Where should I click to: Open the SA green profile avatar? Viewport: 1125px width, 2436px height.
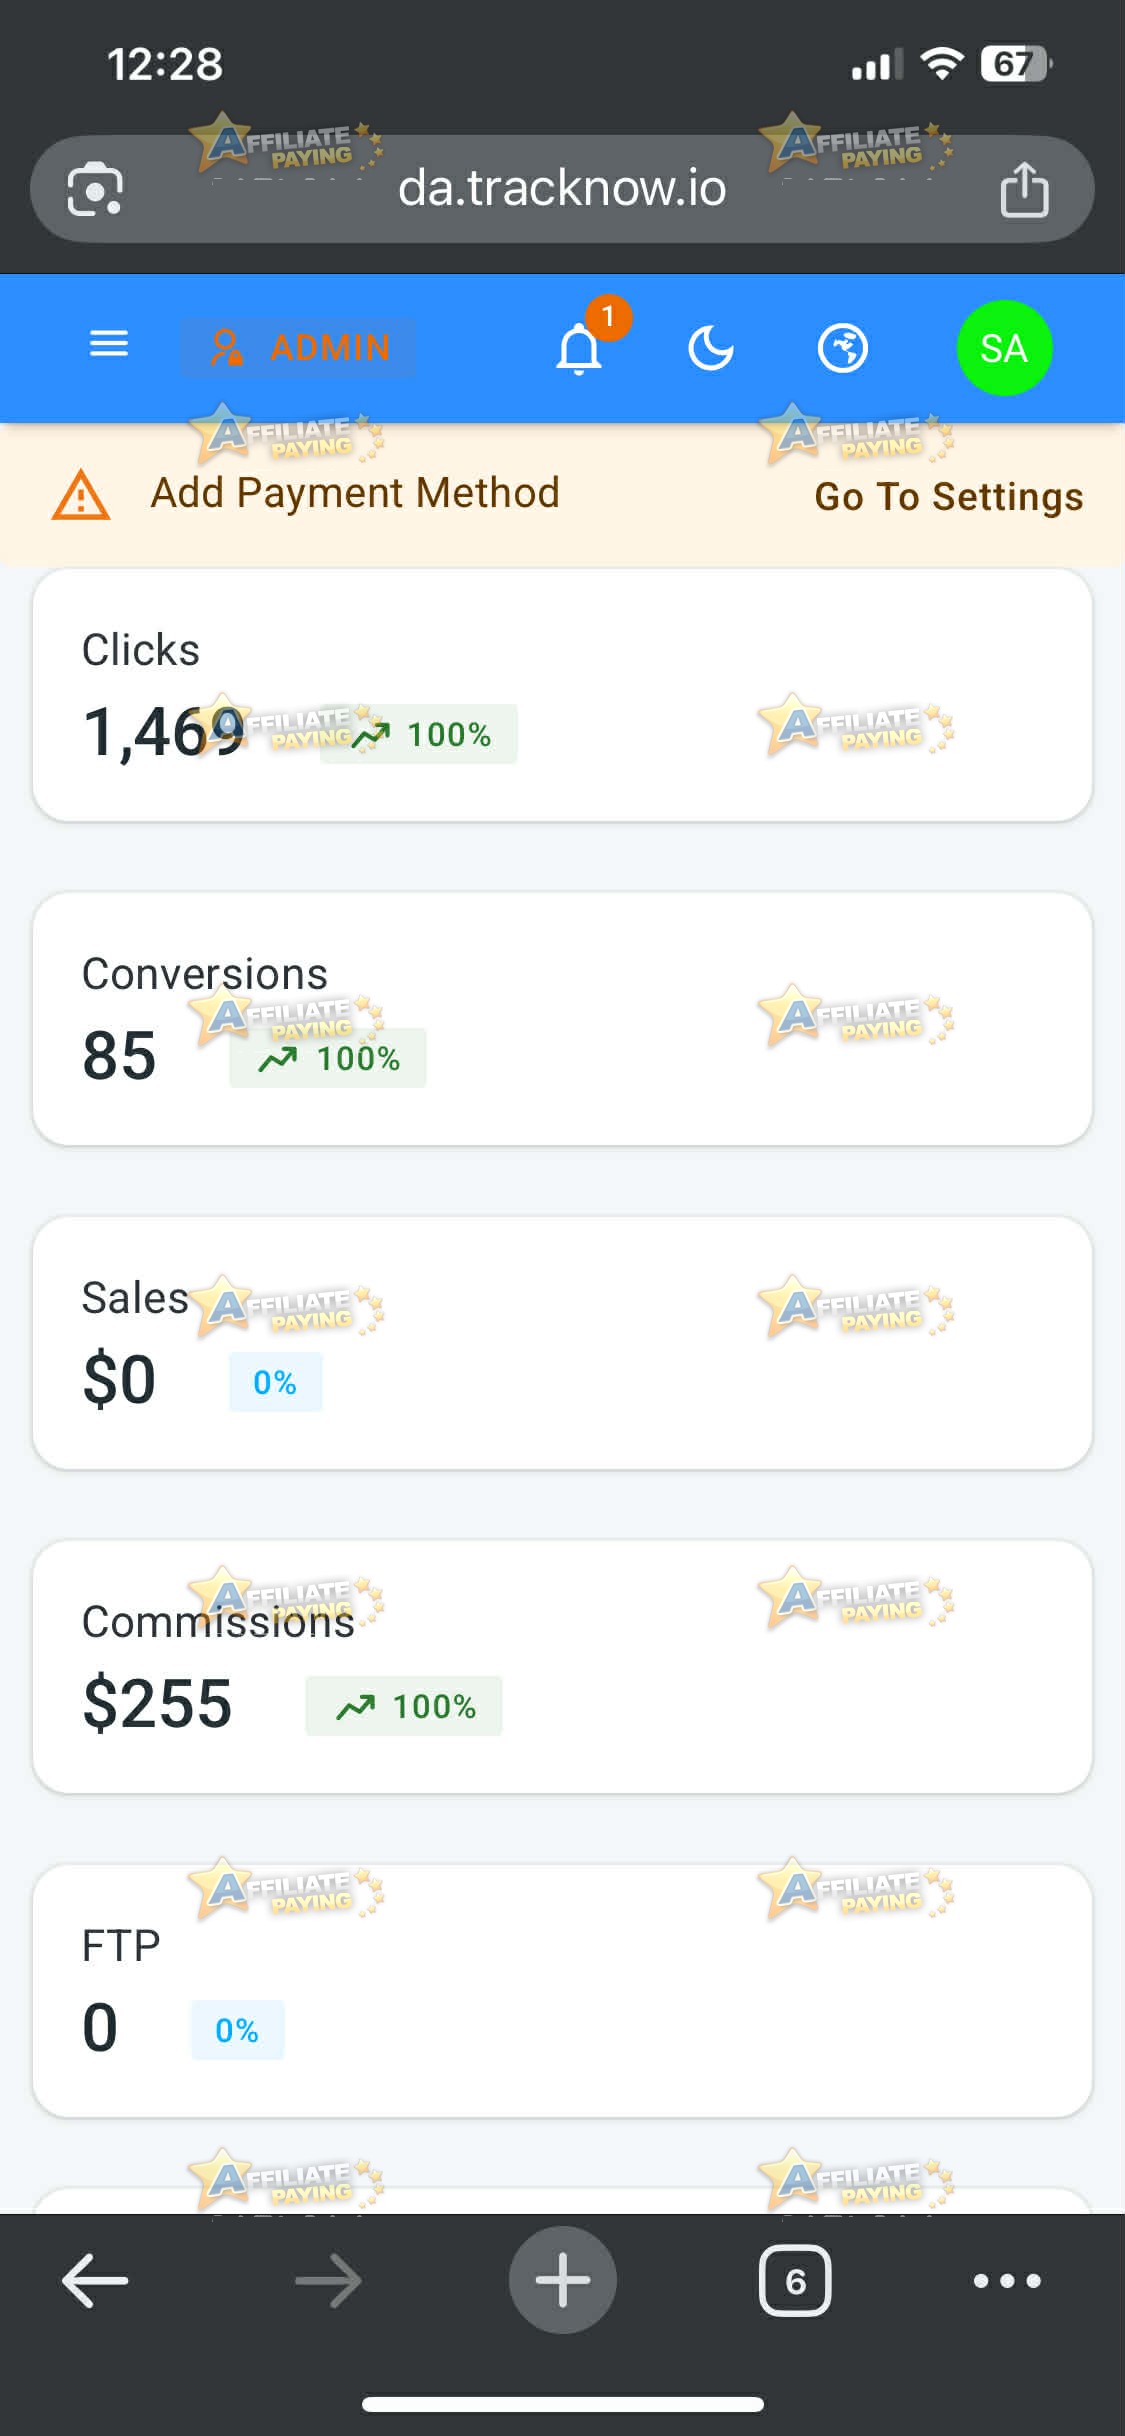tap(1004, 348)
